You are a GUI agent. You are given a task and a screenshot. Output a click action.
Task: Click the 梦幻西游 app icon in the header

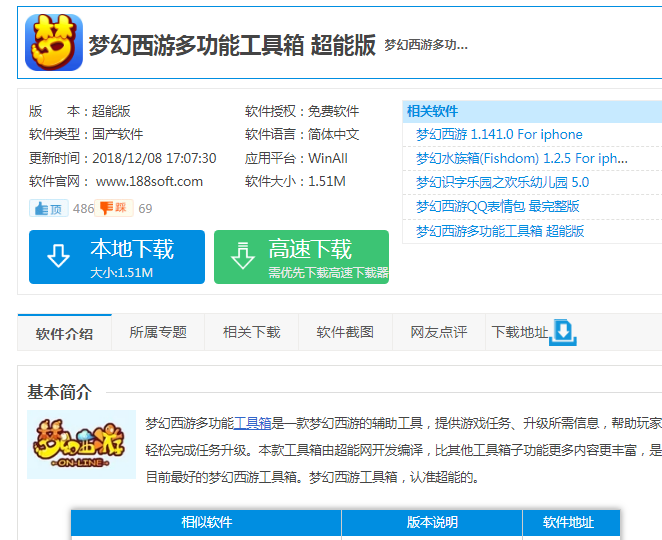coord(54,42)
